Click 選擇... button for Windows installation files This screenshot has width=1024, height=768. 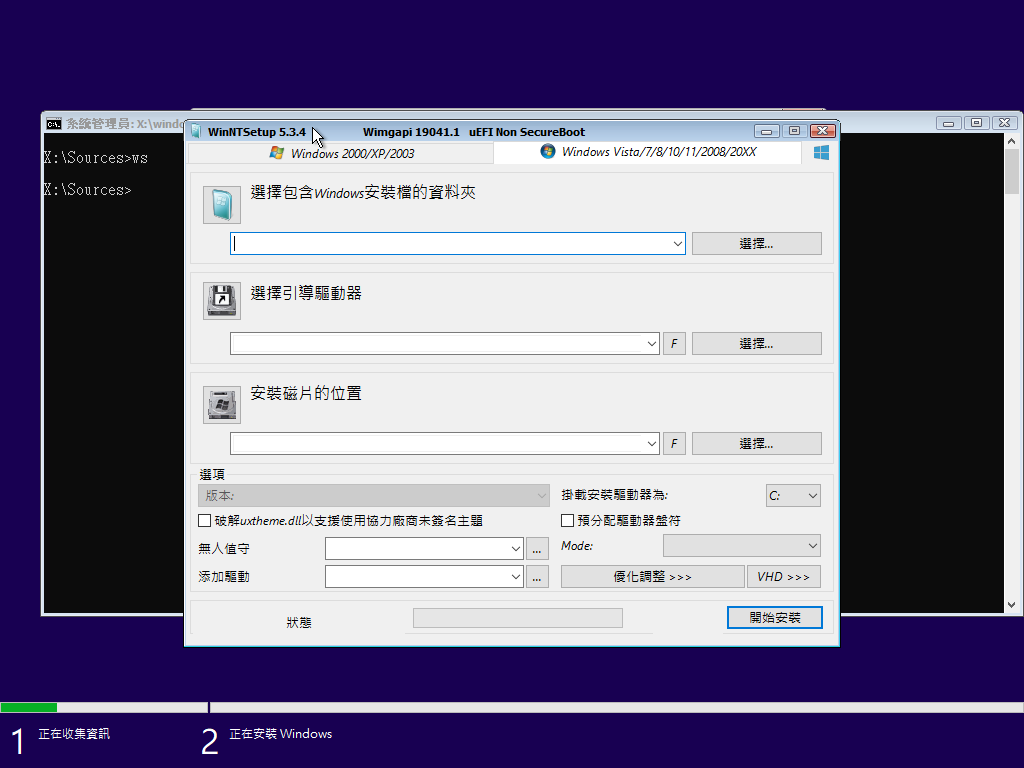(756, 244)
